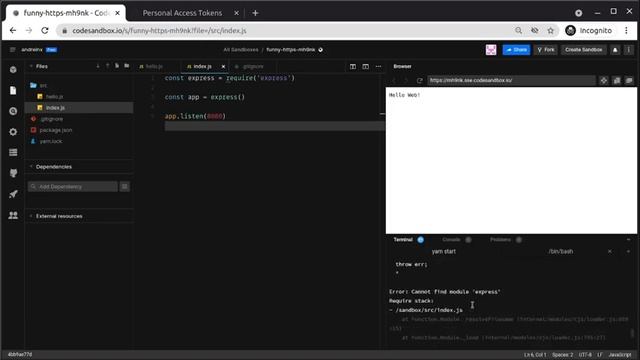Click the upload arrow in Files header
The height and width of the screenshot is (360, 640).
(107, 66)
